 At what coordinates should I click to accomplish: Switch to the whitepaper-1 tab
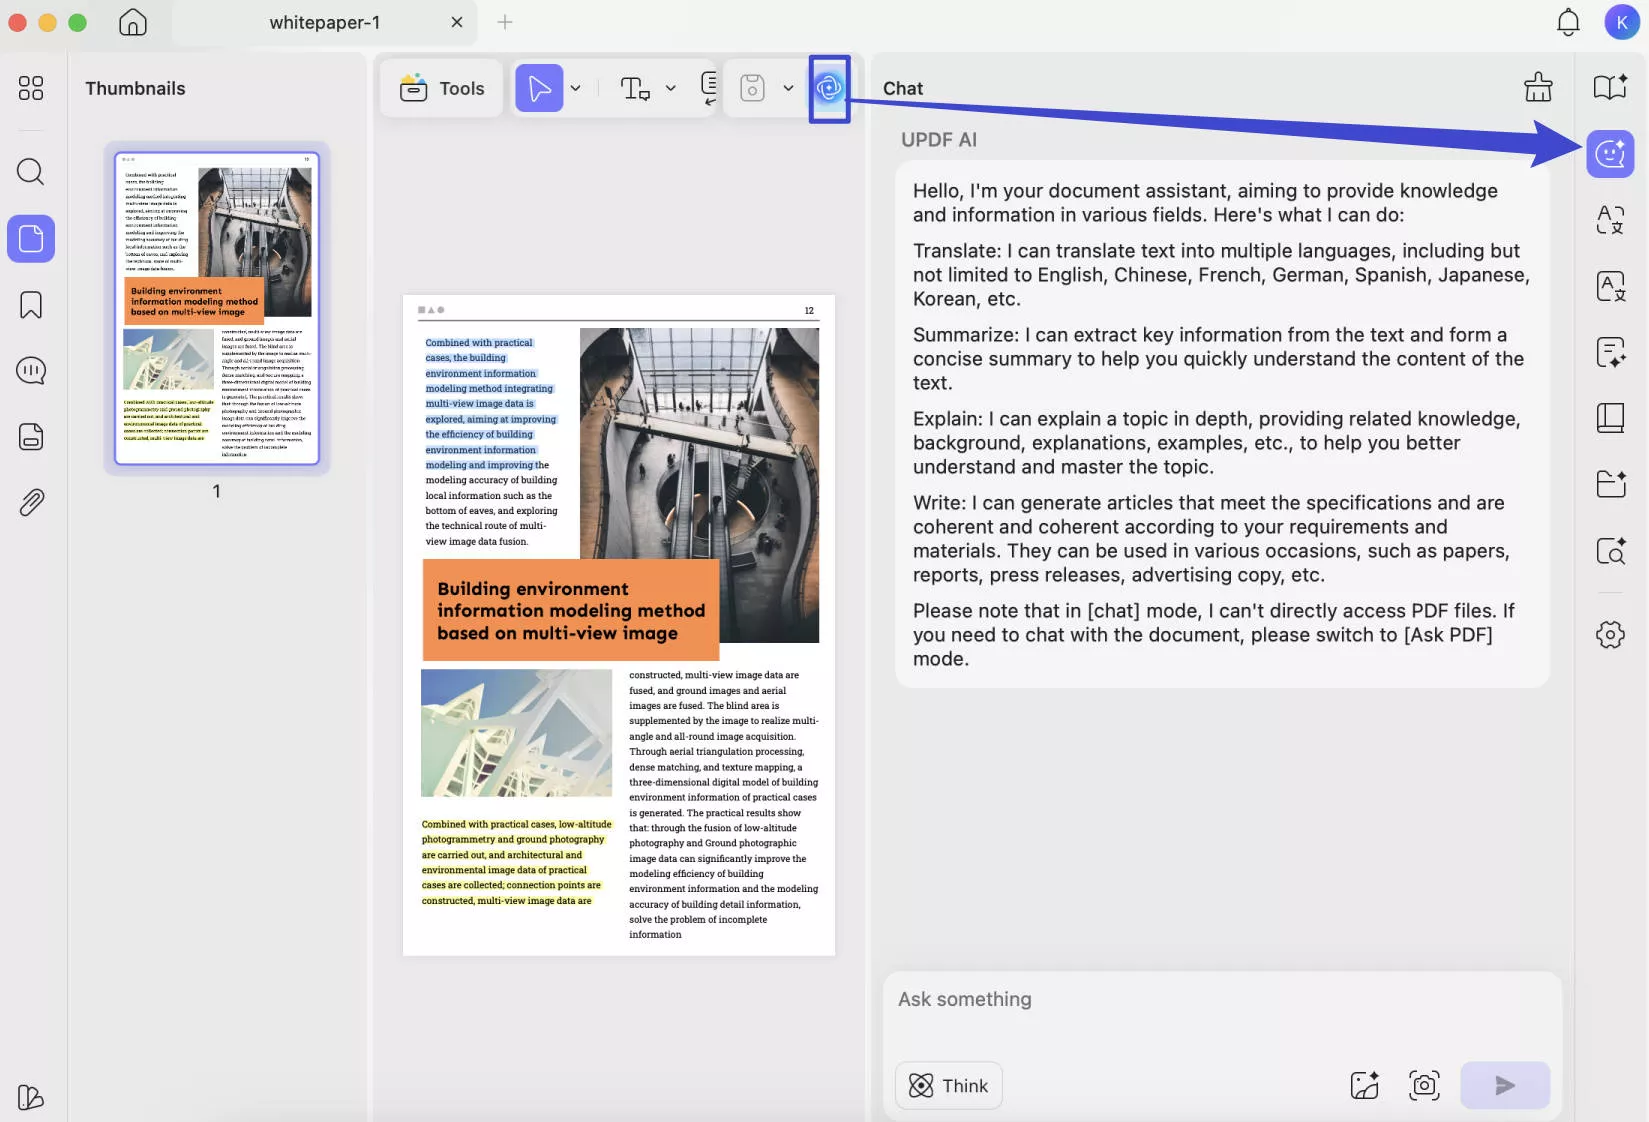324,22
